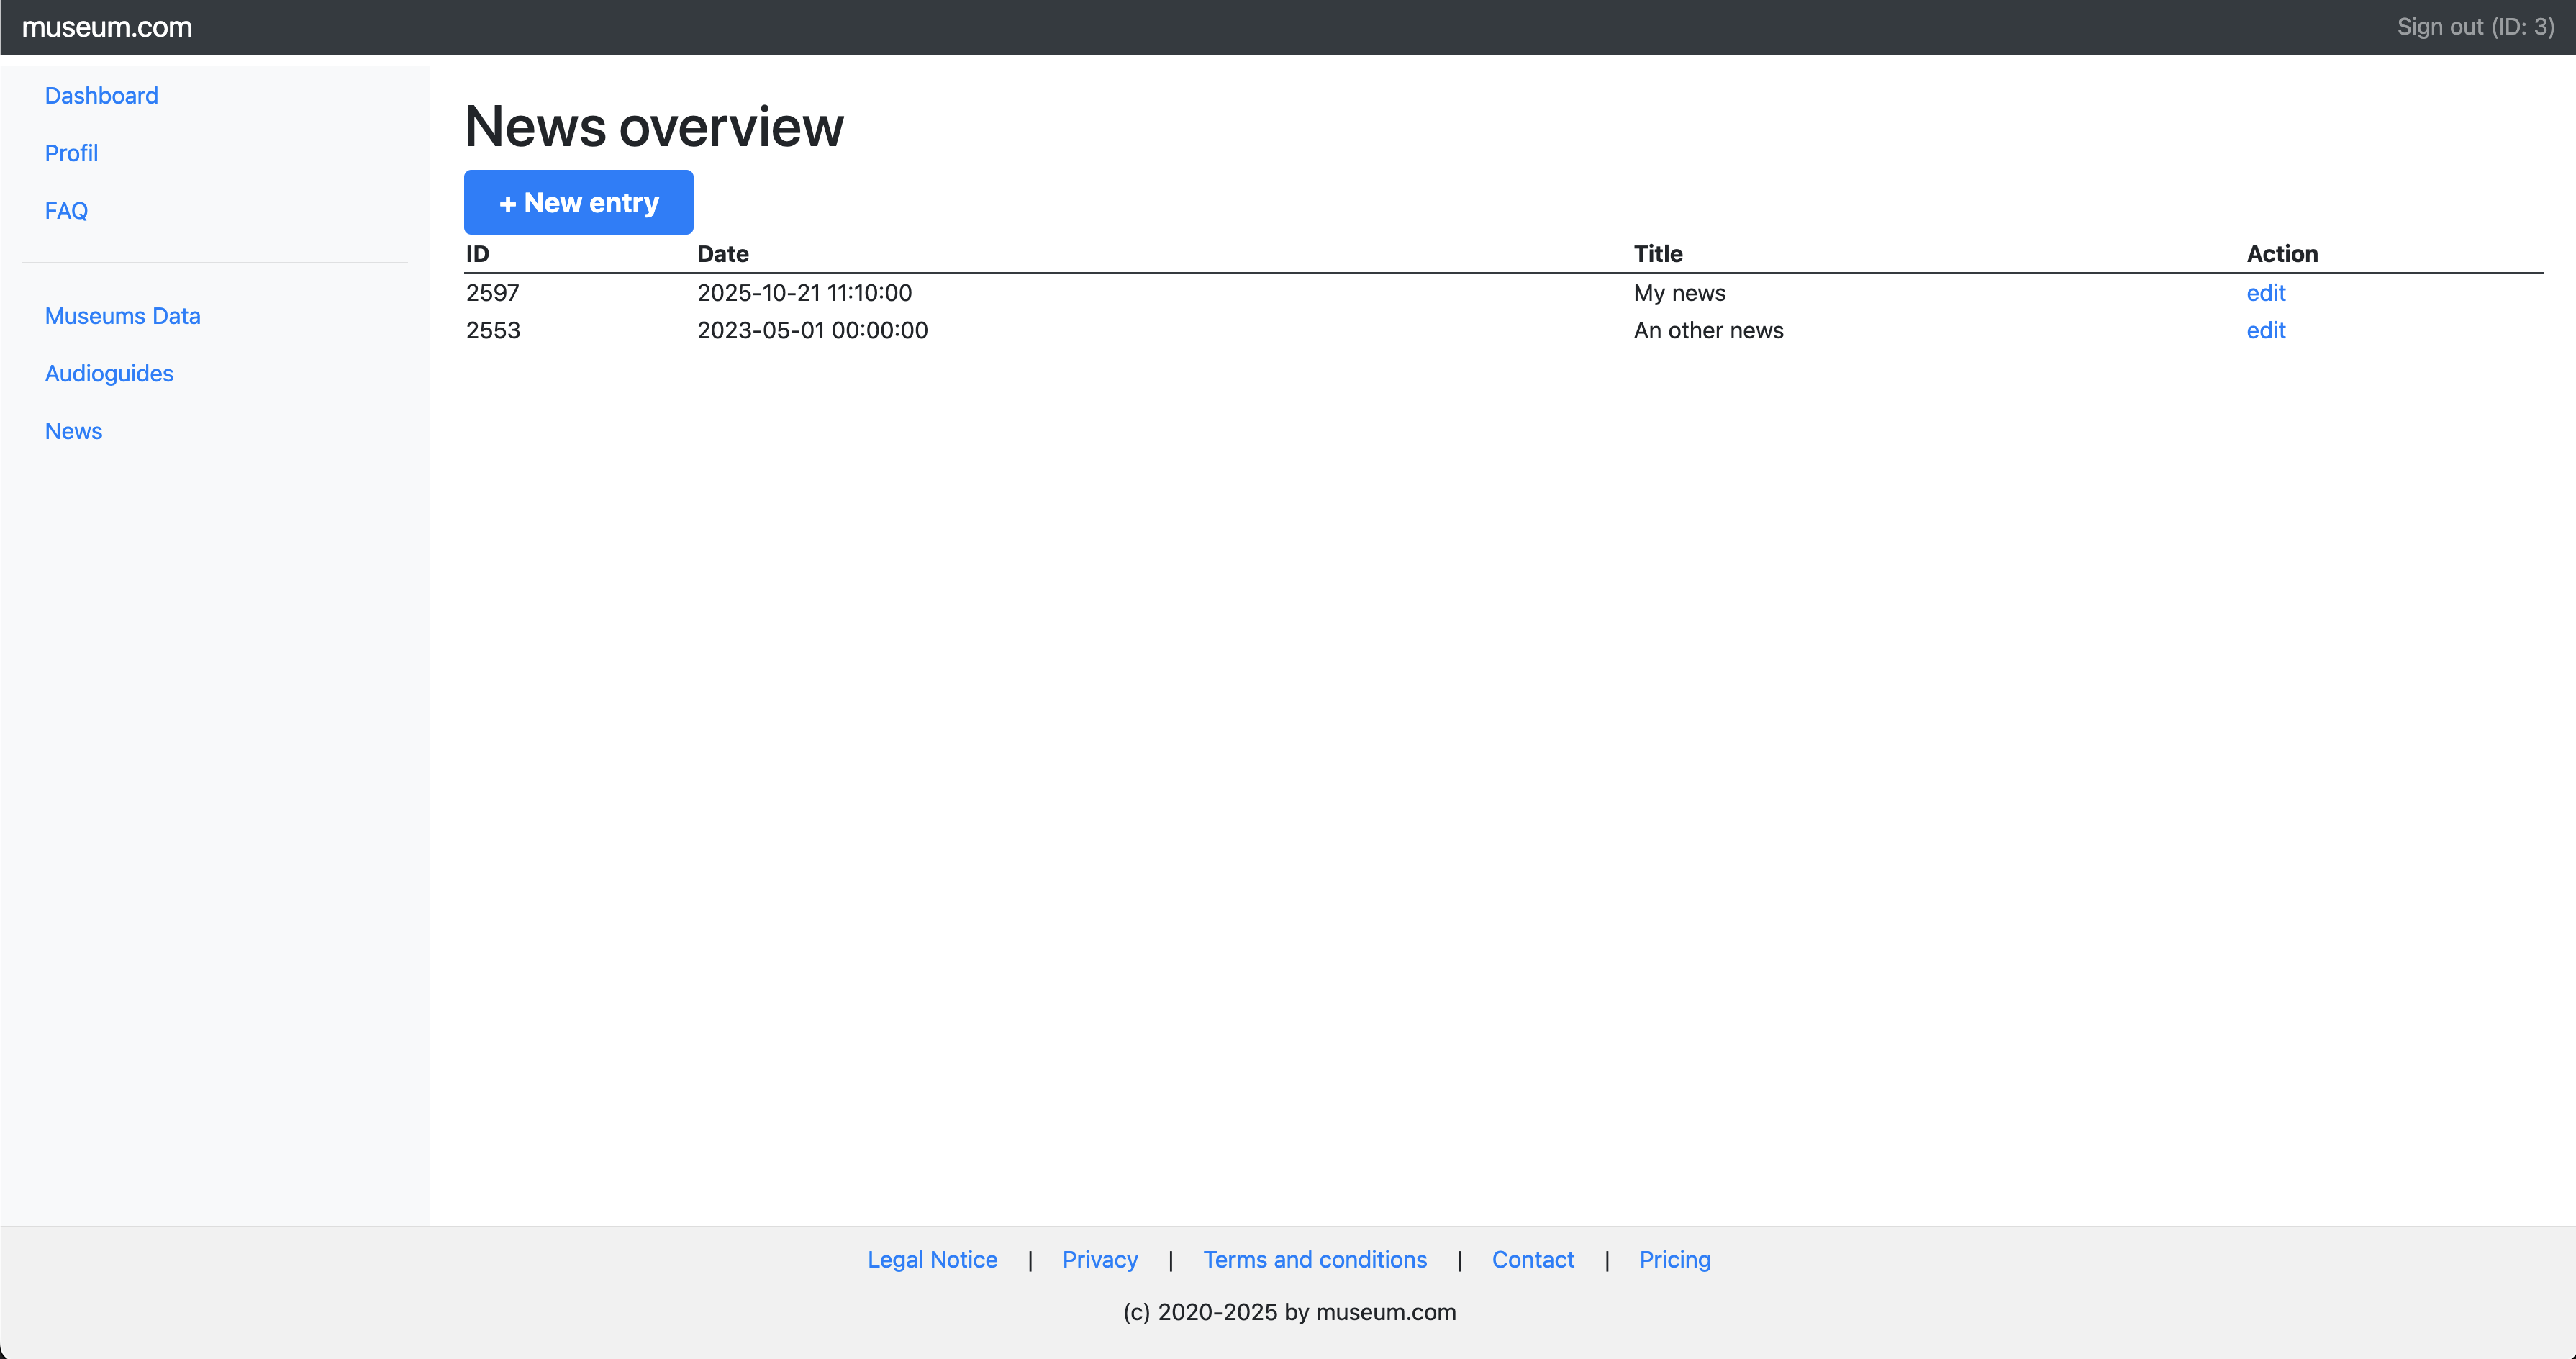This screenshot has width=2576, height=1359.
Task: Click the Date column header
Action: [x=722, y=254]
